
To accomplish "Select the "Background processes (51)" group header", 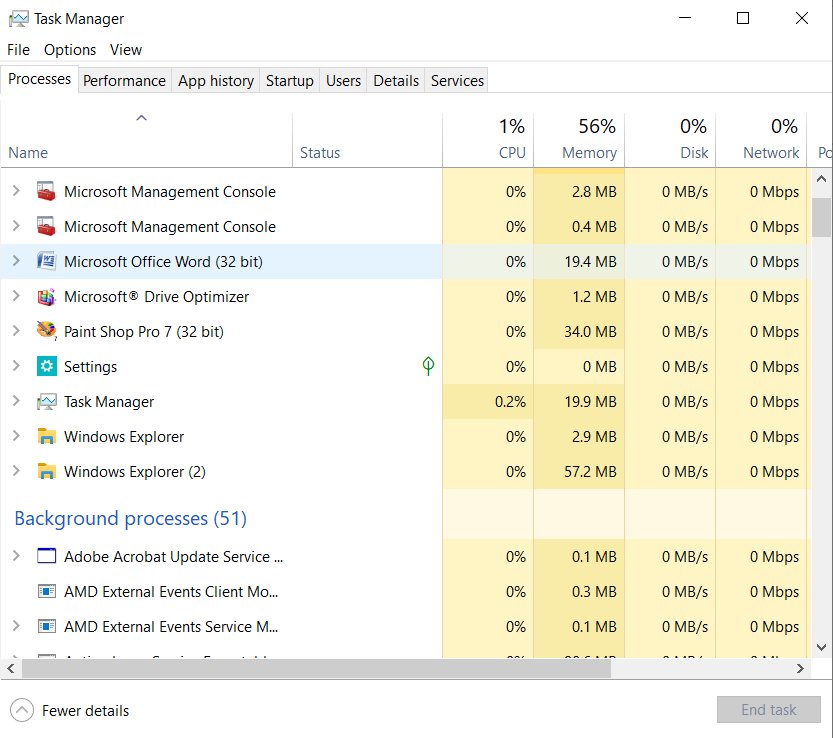I will click(x=131, y=518).
